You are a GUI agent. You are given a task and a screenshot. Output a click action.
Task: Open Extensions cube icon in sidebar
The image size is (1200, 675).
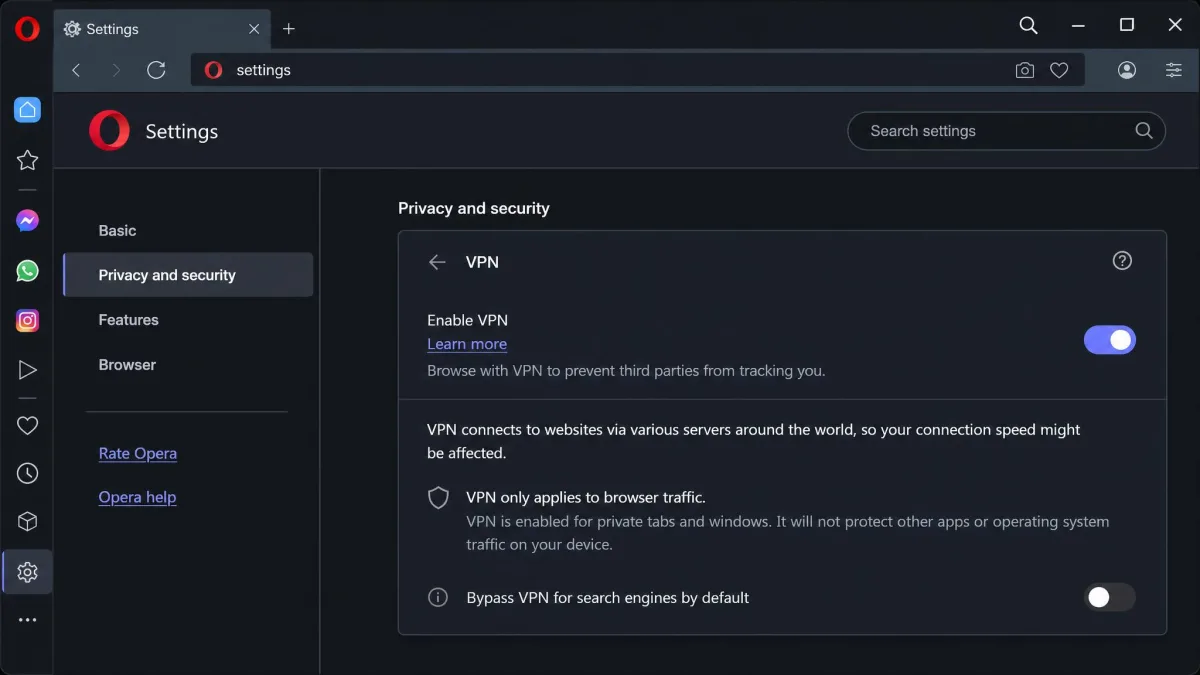[27, 522]
